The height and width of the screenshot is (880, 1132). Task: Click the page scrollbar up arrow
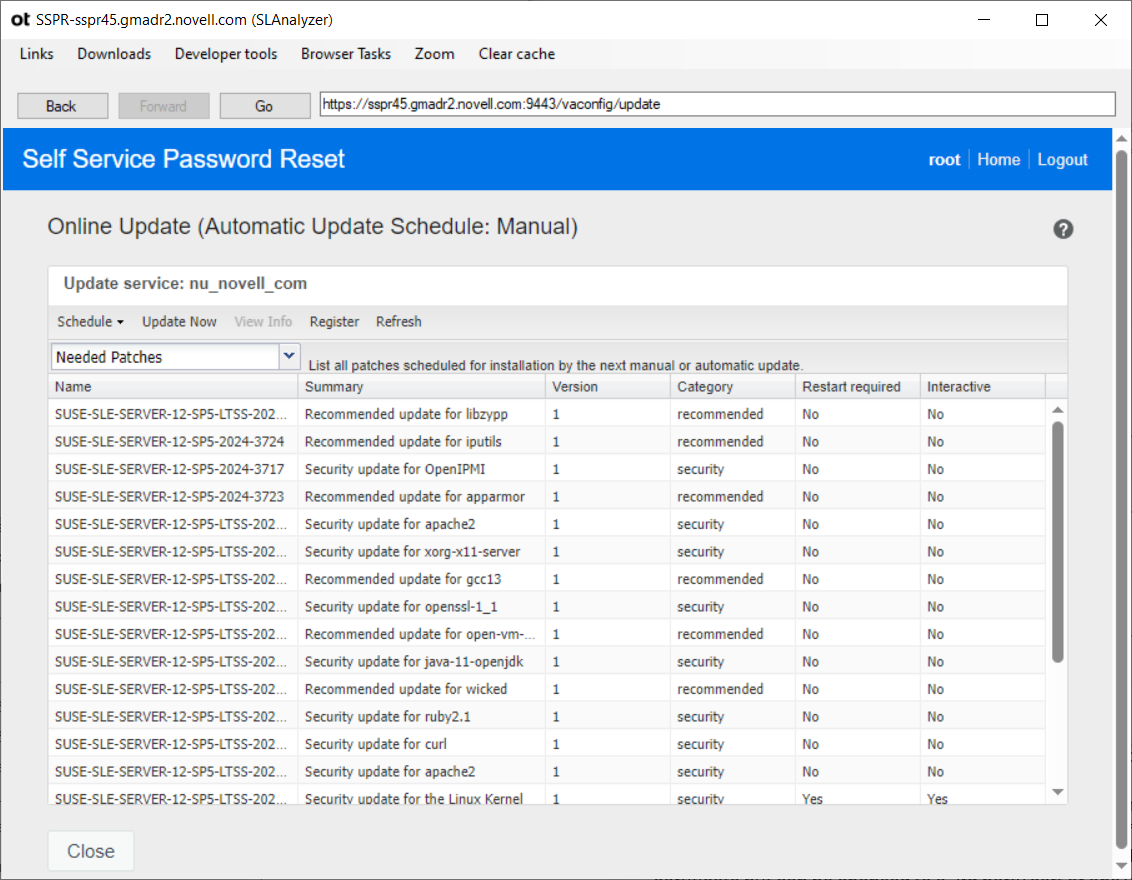(1121, 138)
